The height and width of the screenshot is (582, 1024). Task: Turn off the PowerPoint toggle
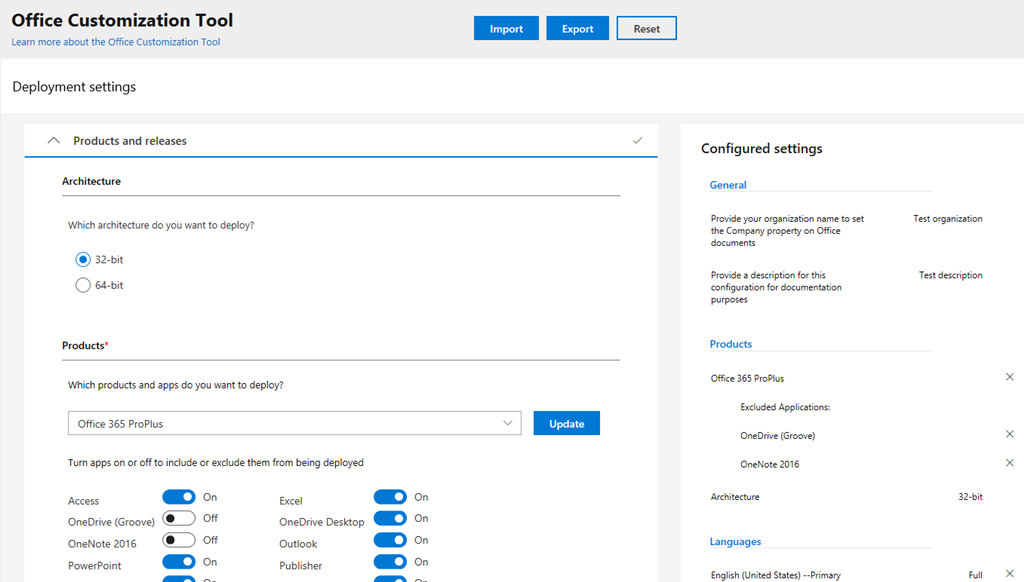click(179, 562)
